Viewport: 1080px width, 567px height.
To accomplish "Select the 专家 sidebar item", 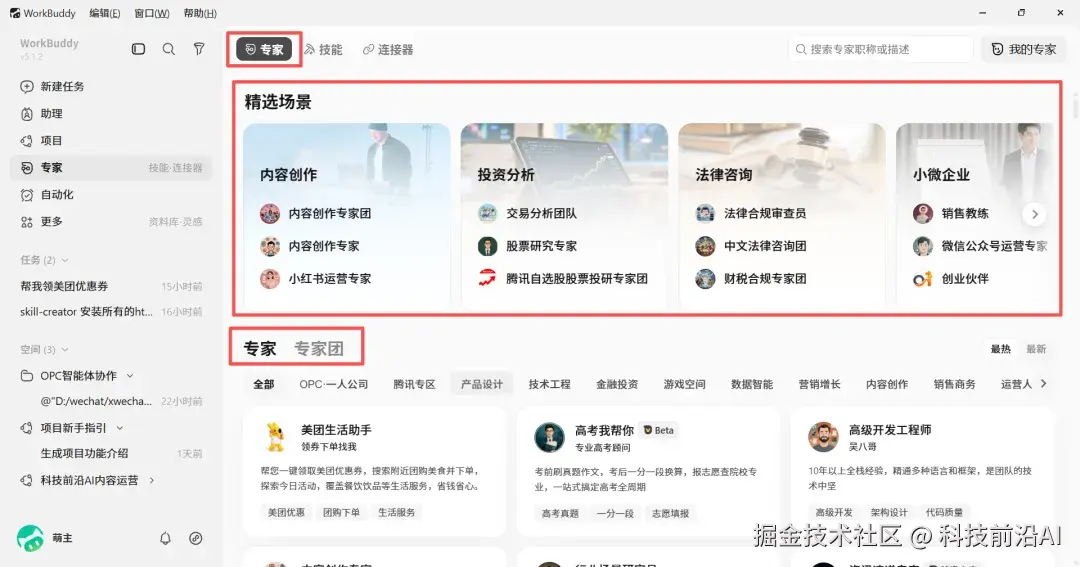I will point(110,167).
